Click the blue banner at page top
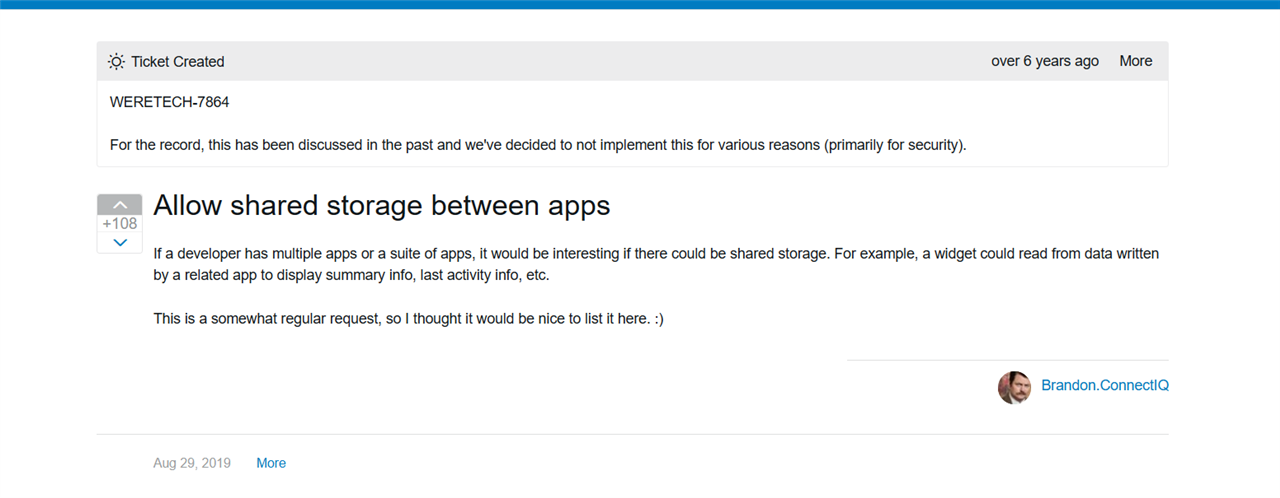Screen dimensions: 1280x498 click(640, 4)
